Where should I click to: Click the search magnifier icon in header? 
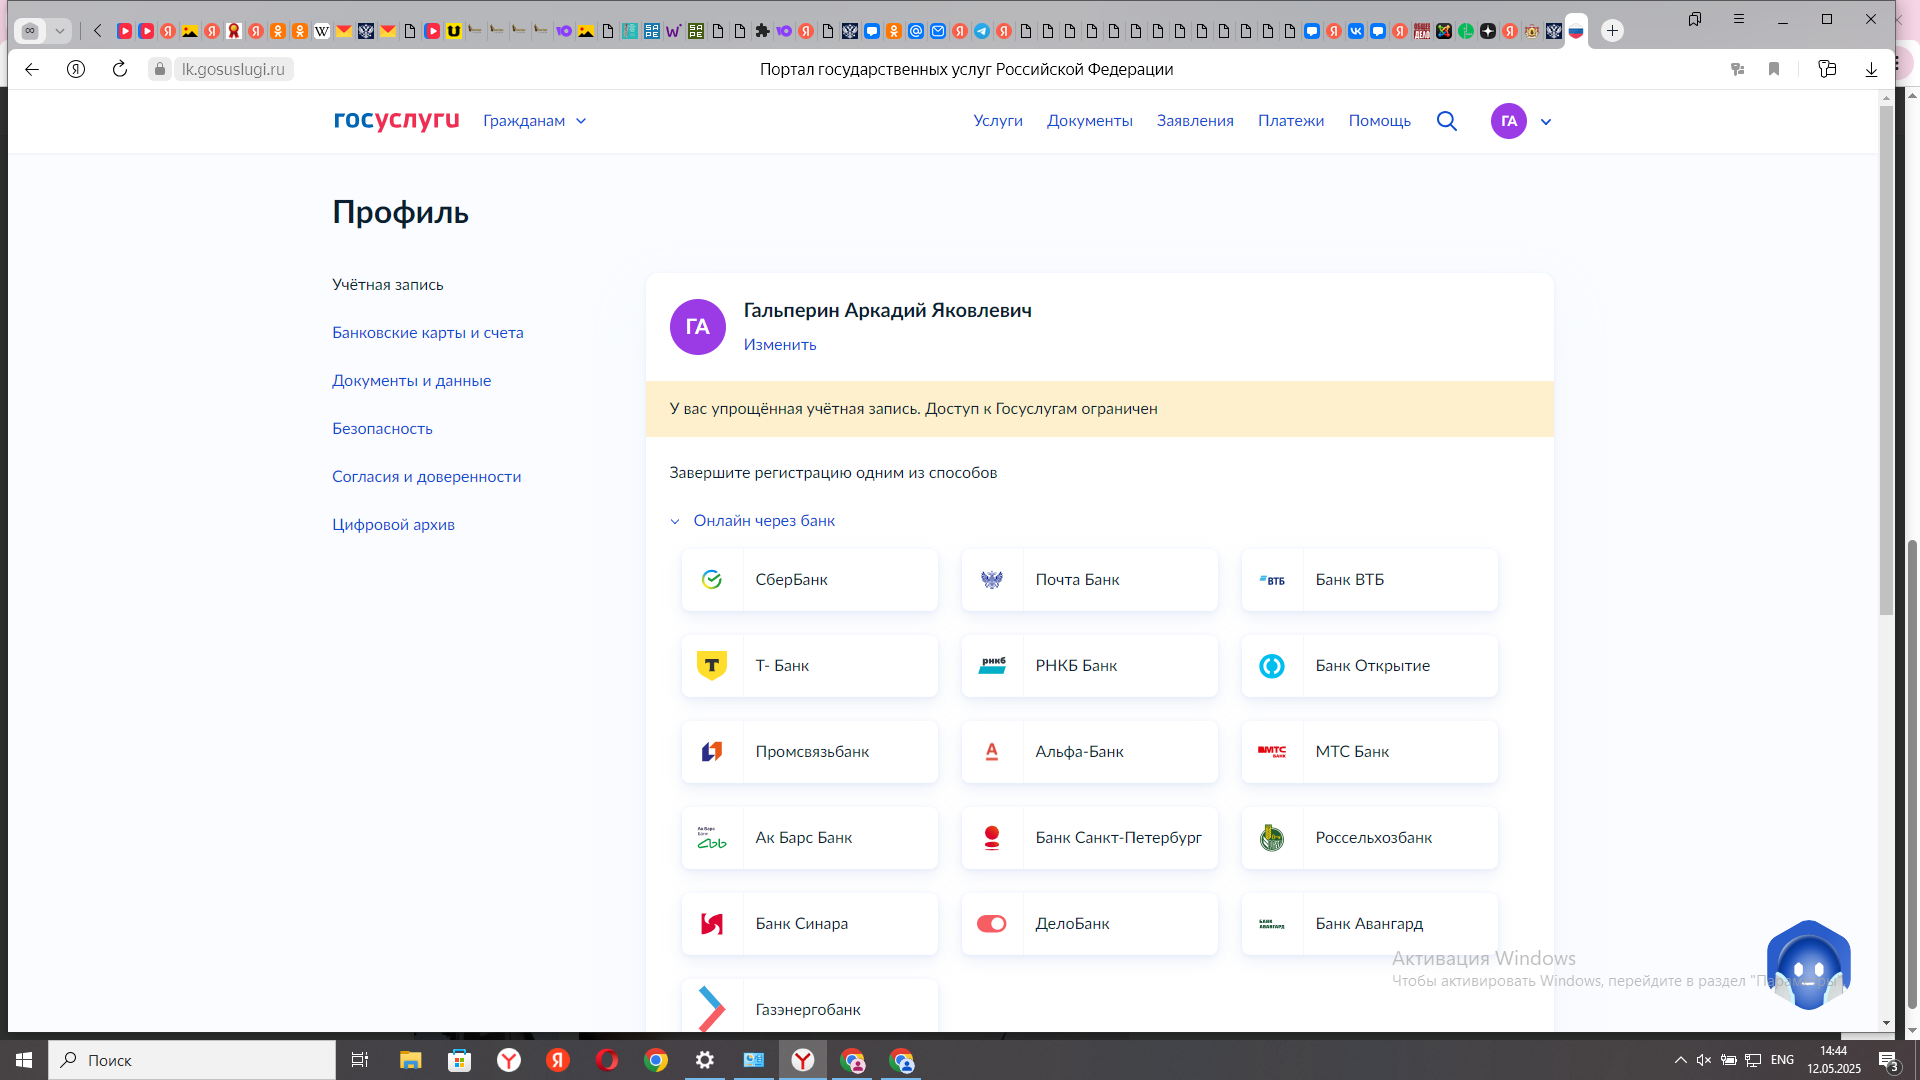point(1446,121)
